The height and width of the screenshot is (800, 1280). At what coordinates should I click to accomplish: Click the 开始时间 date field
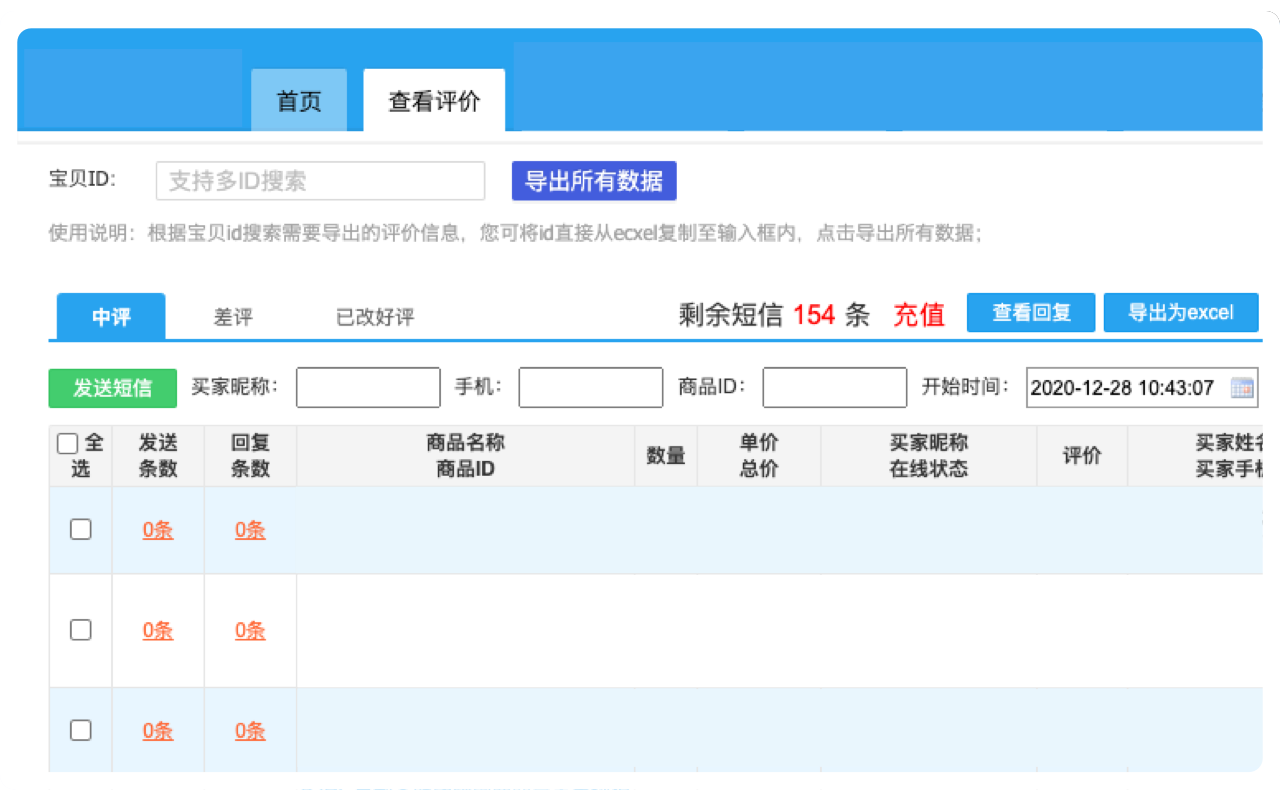click(1142, 388)
